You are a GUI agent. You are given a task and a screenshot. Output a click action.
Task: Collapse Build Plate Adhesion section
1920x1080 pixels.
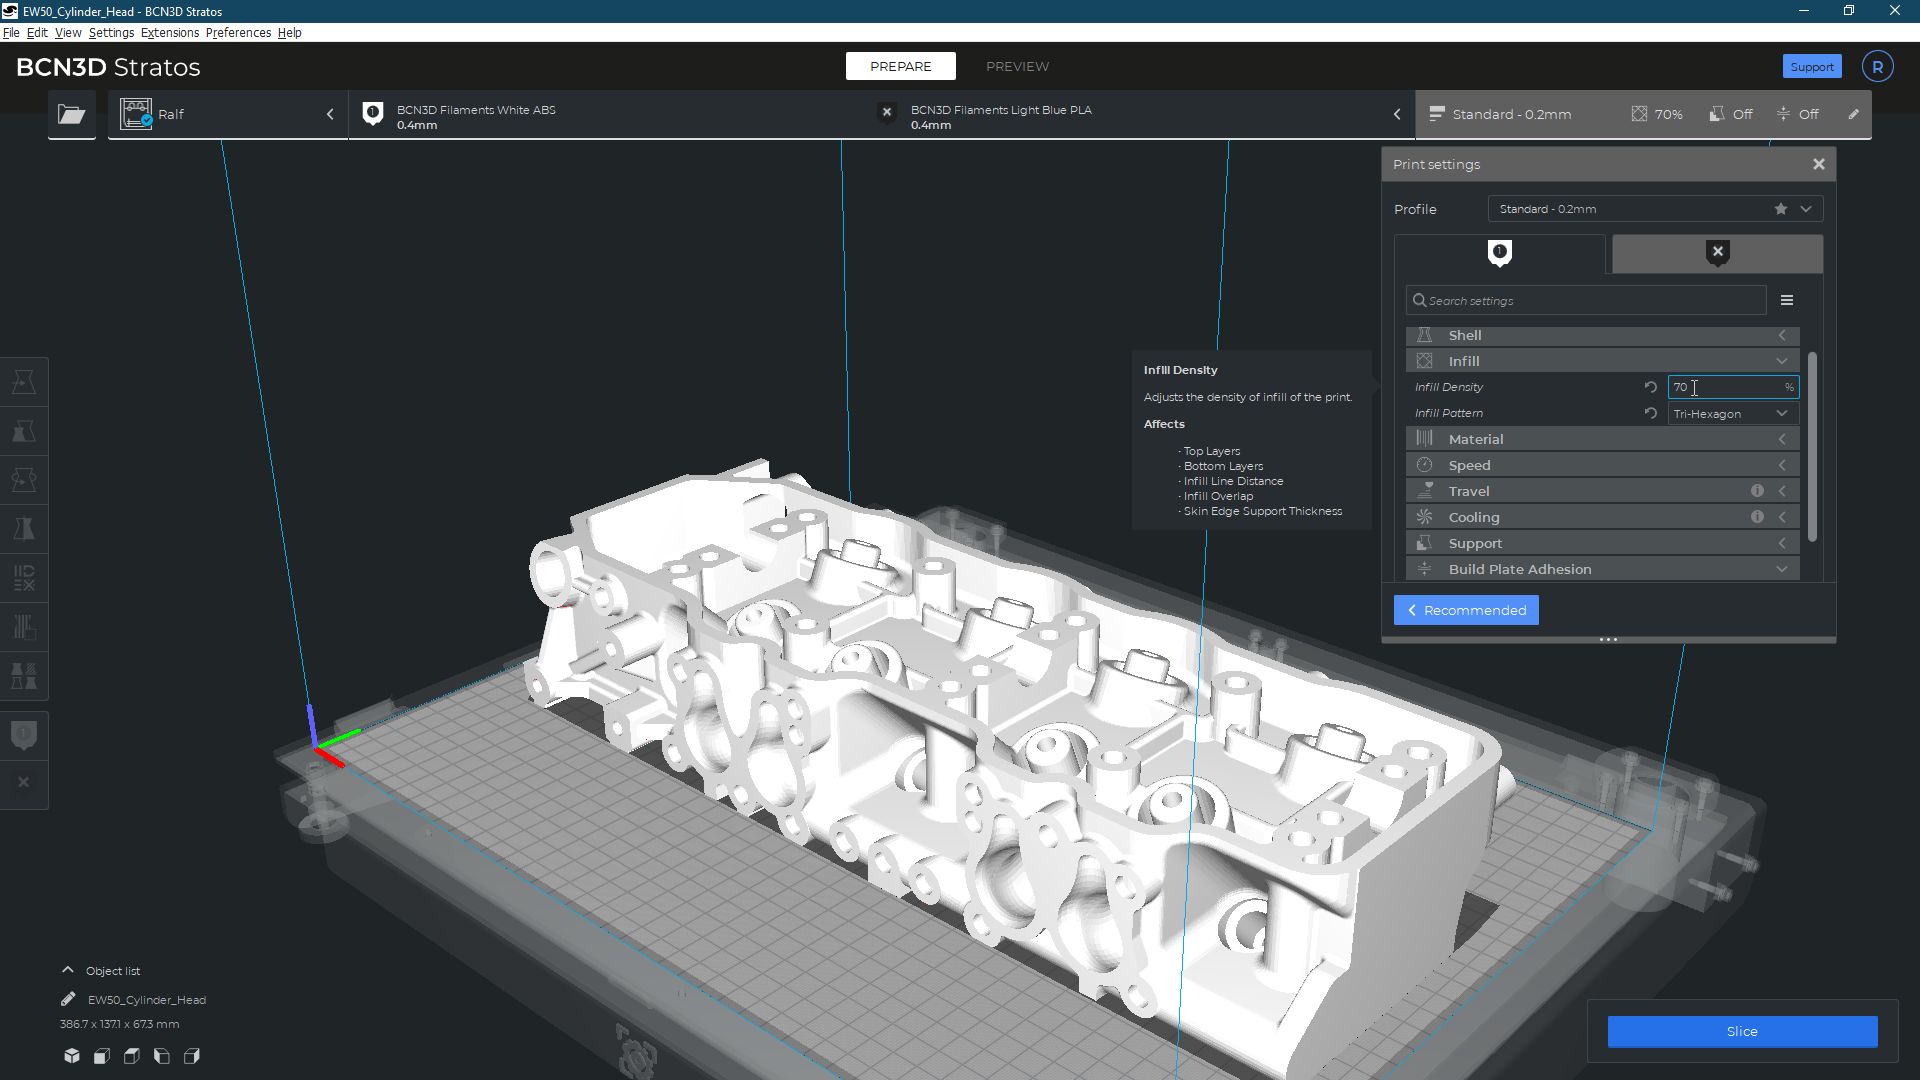click(x=1602, y=569)
